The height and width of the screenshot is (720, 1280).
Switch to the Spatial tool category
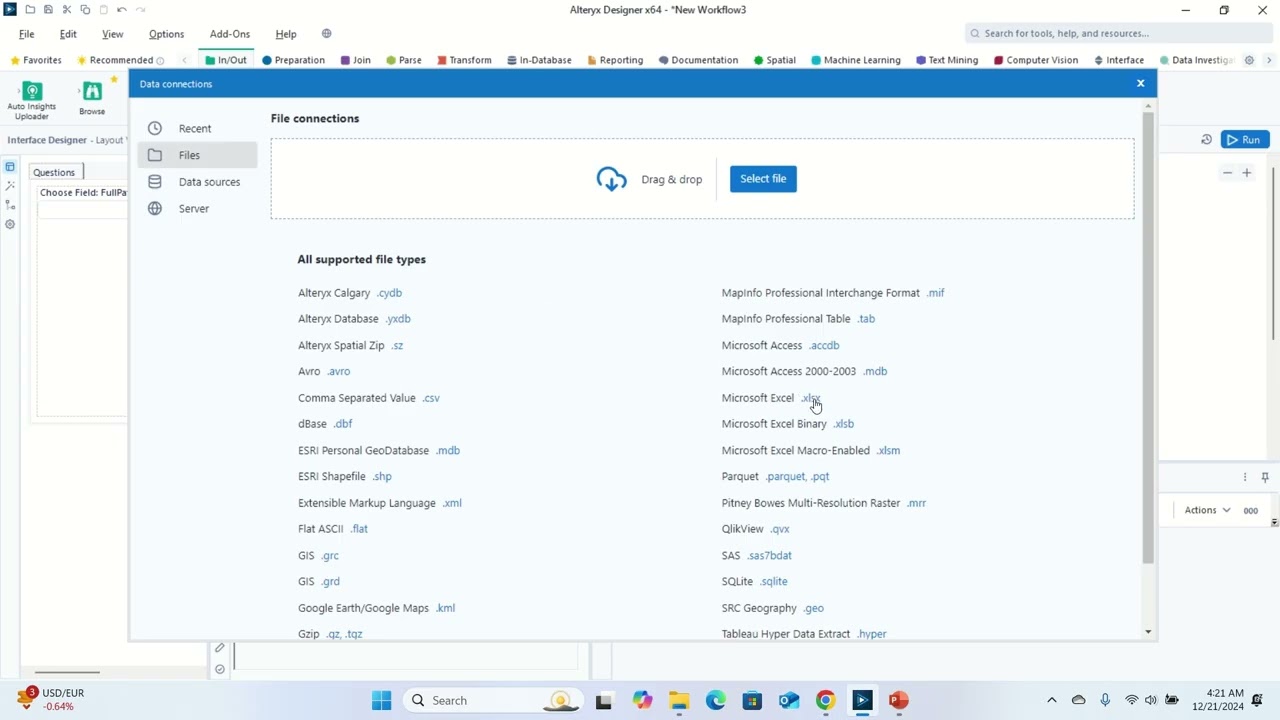tap(774, 60)
